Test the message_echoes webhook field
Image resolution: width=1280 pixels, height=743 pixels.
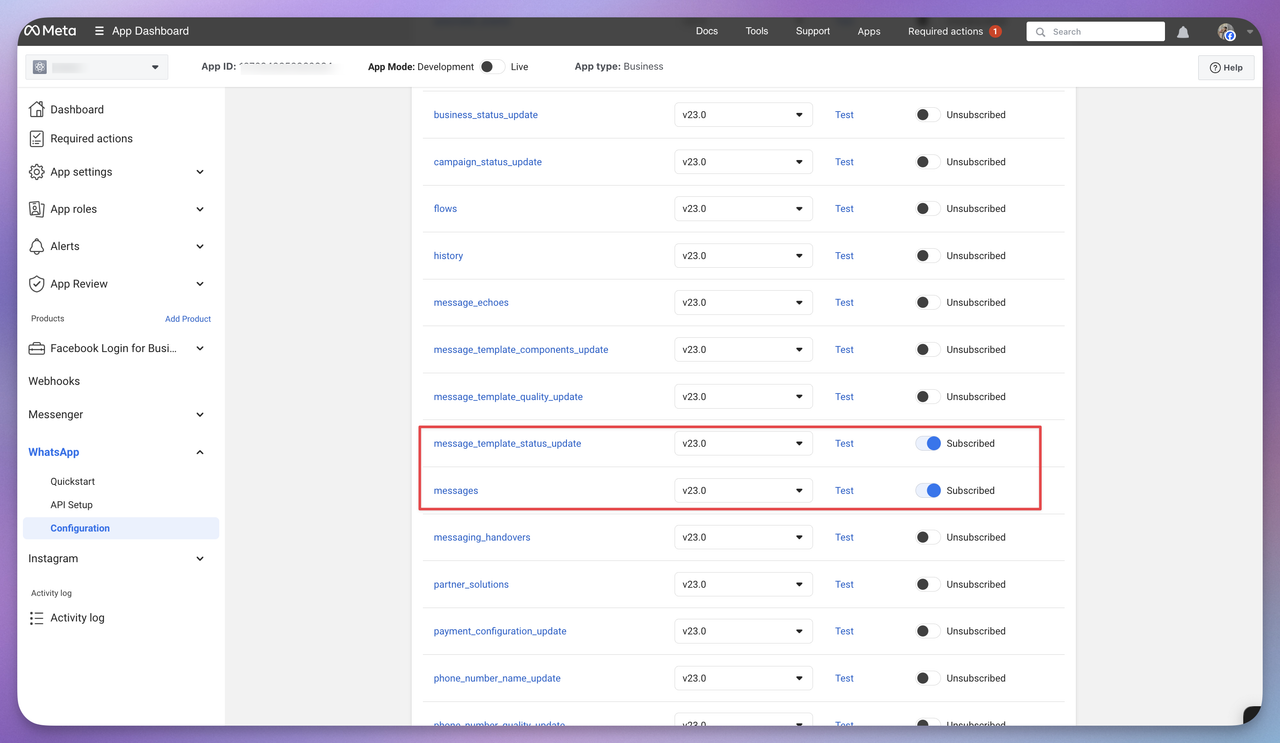click(x=844, y=303)
